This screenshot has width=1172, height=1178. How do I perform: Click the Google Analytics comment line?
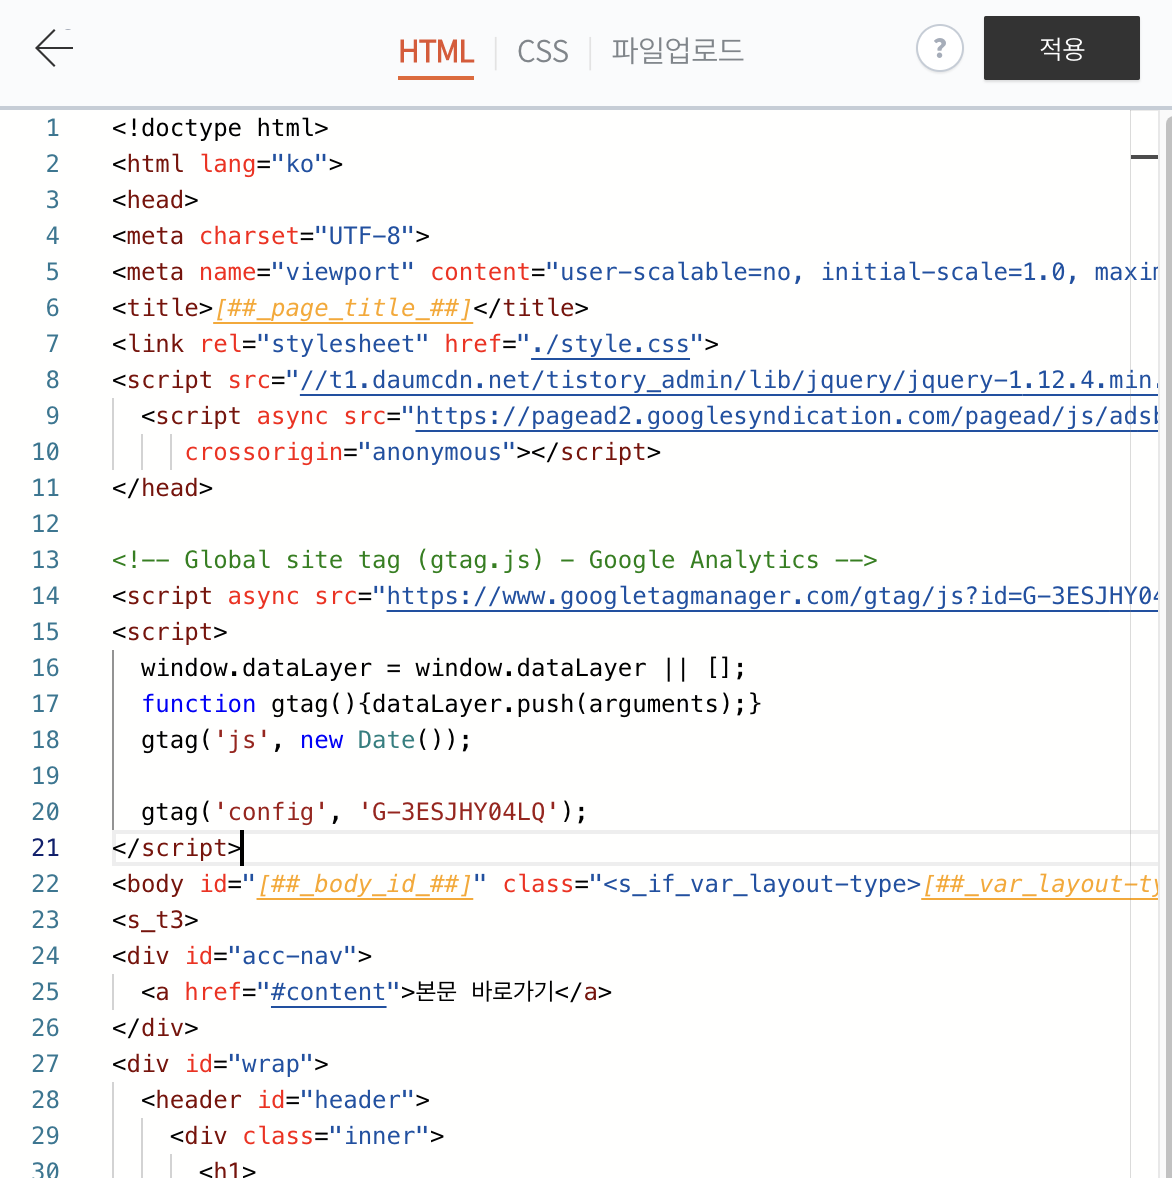494,560
